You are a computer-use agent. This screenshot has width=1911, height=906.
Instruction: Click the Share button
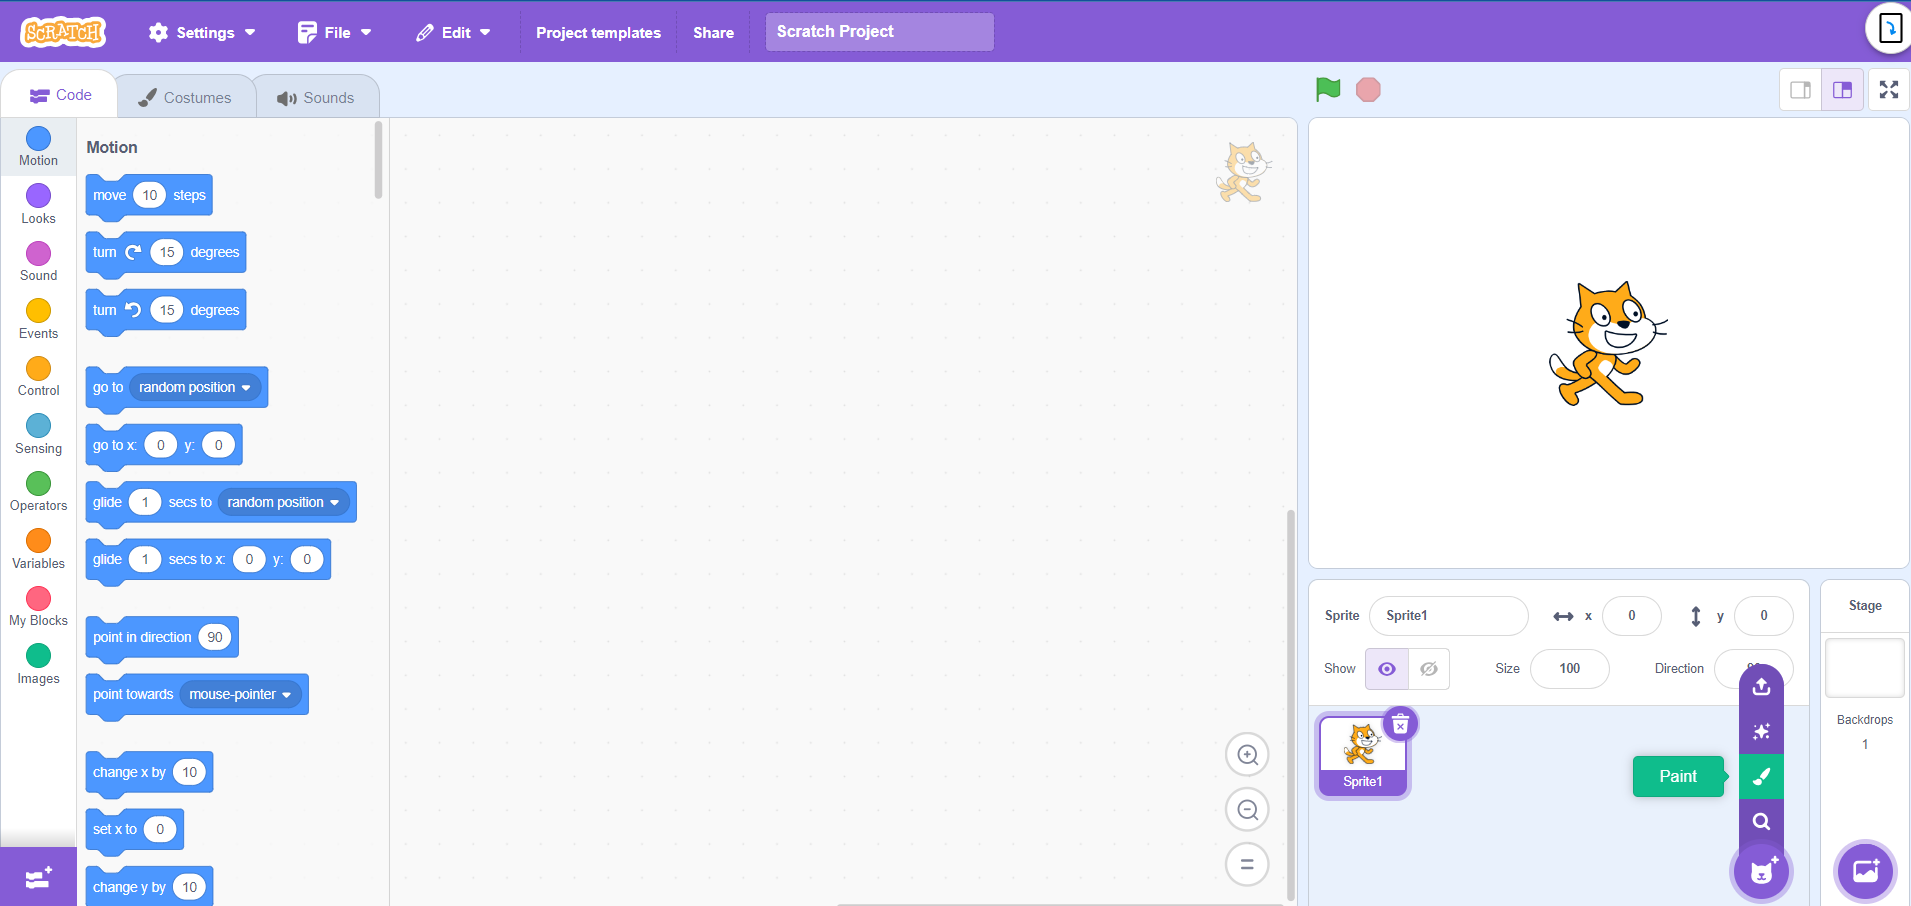point(713,32)
